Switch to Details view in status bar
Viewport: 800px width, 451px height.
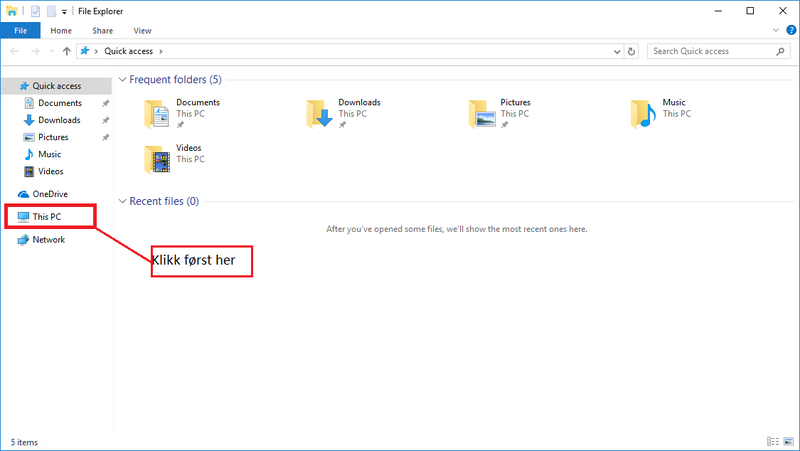click(773, 441)
